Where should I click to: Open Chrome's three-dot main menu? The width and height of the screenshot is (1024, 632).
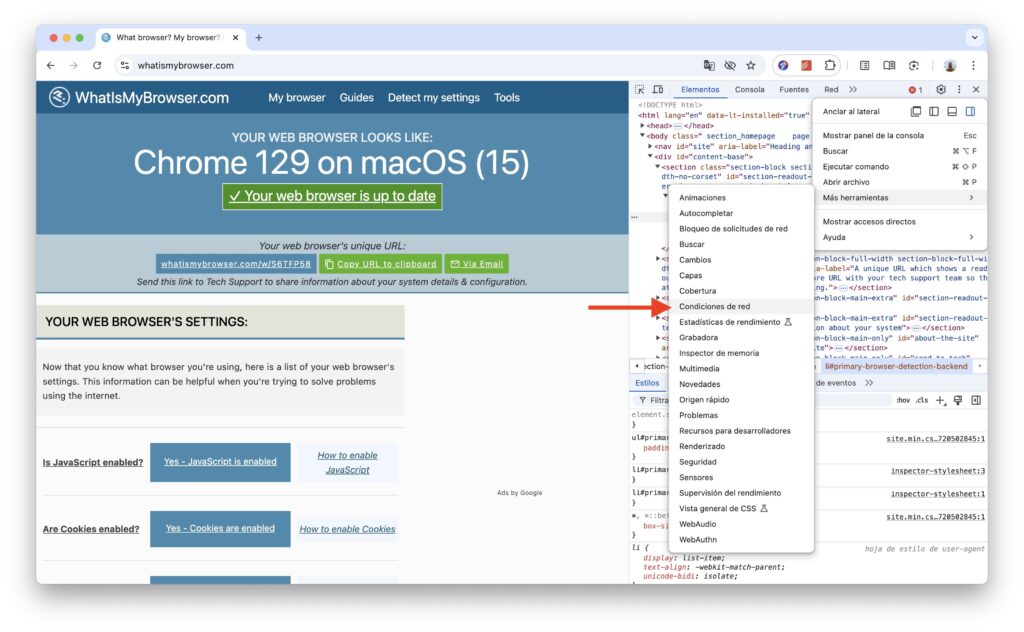pos(973,65)
